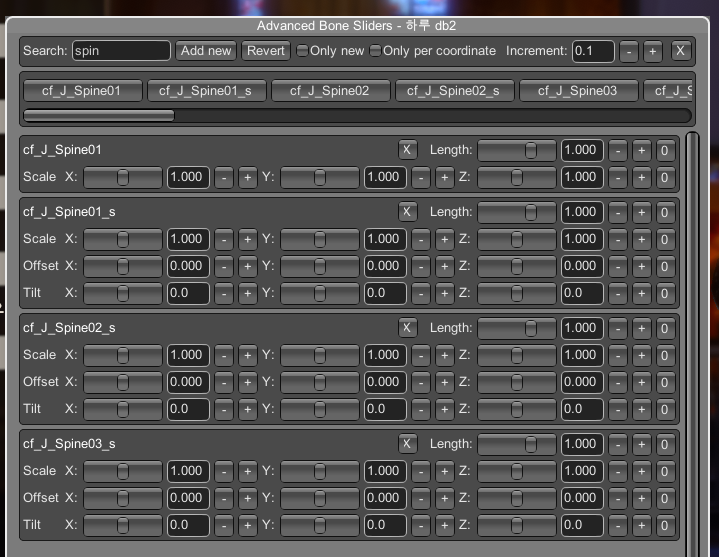Viewport: 719px width, 557px height.
Task: Toggle the Only new checkbox
Action: (x=302, y=50)
